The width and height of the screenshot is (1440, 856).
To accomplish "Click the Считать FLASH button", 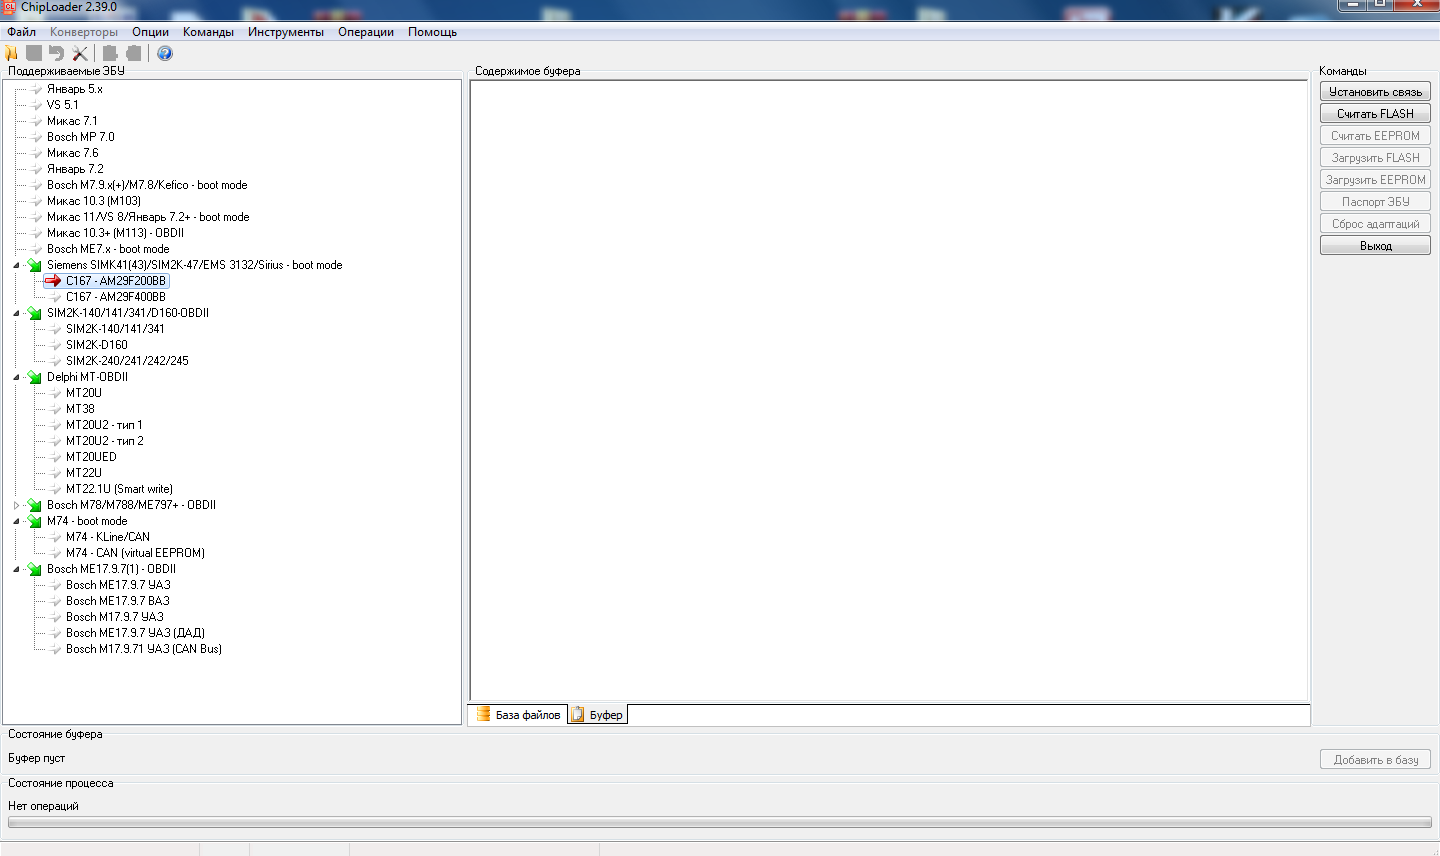I will (1375, 114).
